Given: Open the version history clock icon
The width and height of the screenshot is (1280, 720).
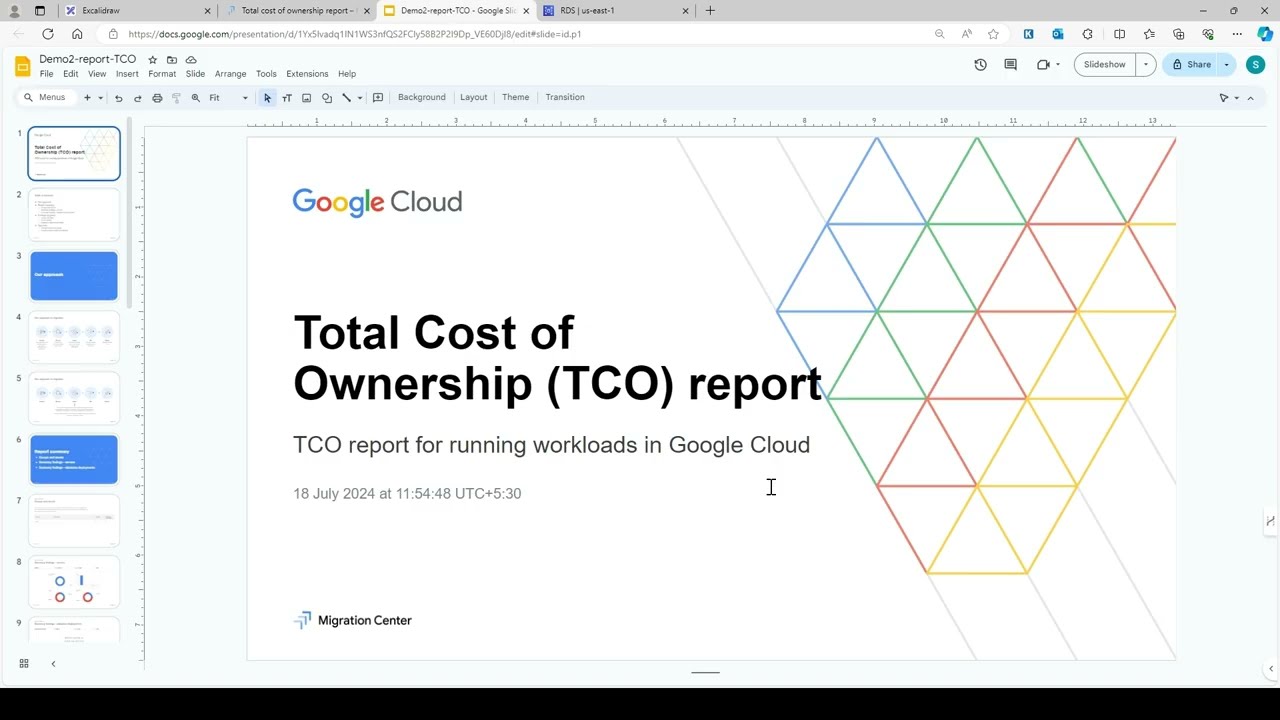Looking at the screenshot, I should pos(980,64).
